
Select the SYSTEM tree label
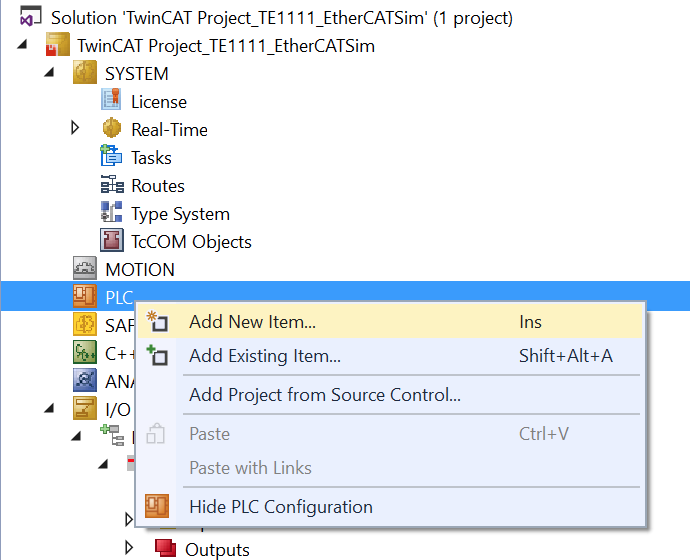click(136, 73)
